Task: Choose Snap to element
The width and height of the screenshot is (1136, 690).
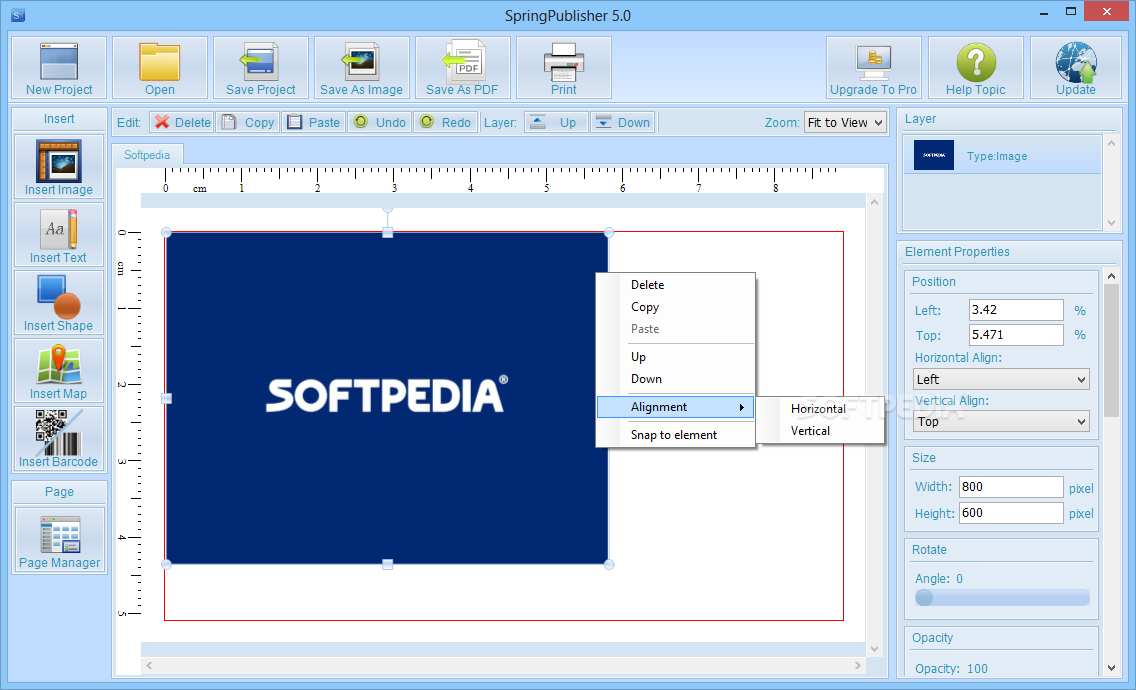Action: click(675, 435)
